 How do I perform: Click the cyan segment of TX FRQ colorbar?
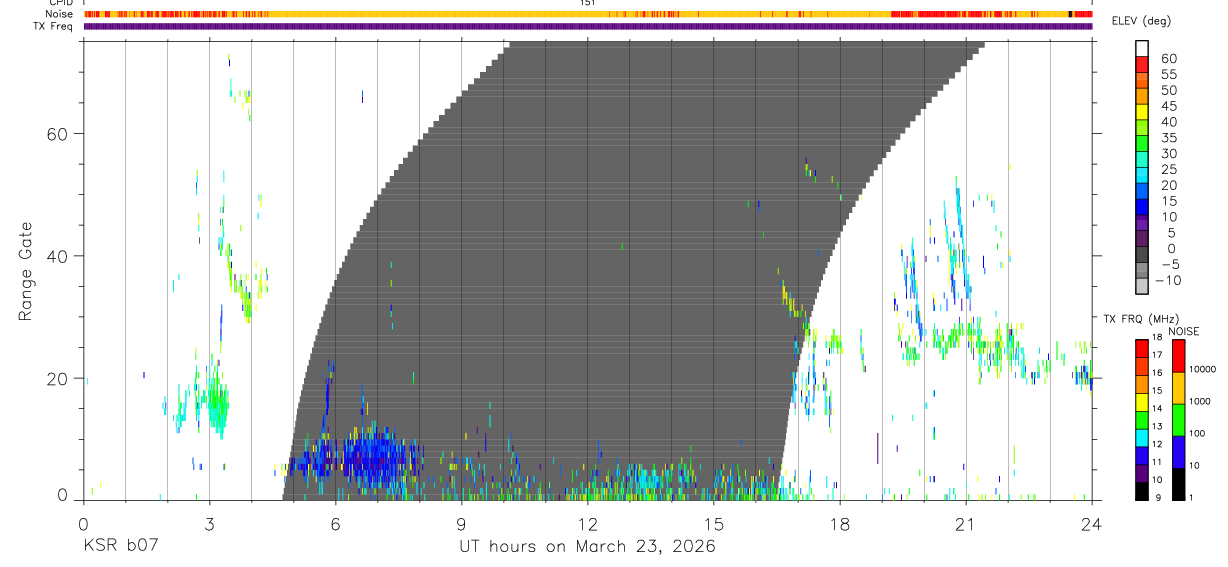[x=1142, y=438]
